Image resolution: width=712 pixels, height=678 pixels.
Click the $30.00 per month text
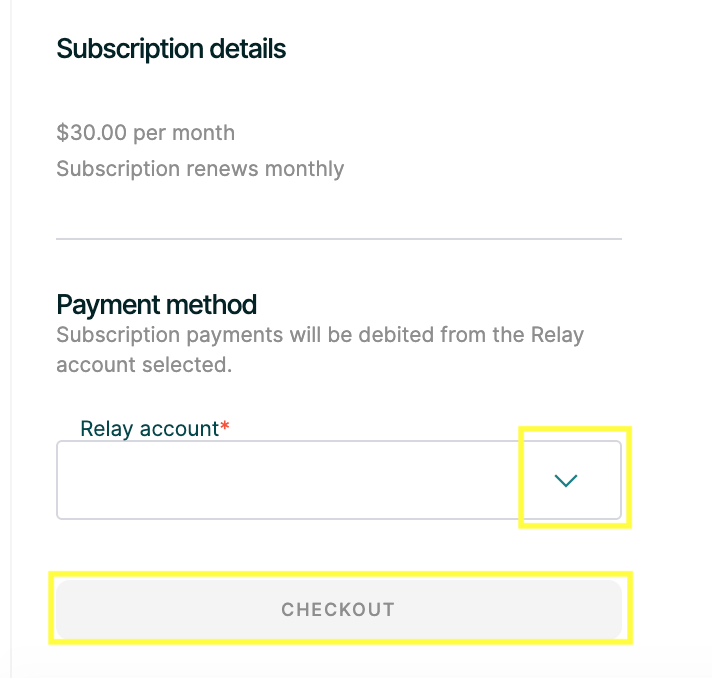tap(146, 133)
